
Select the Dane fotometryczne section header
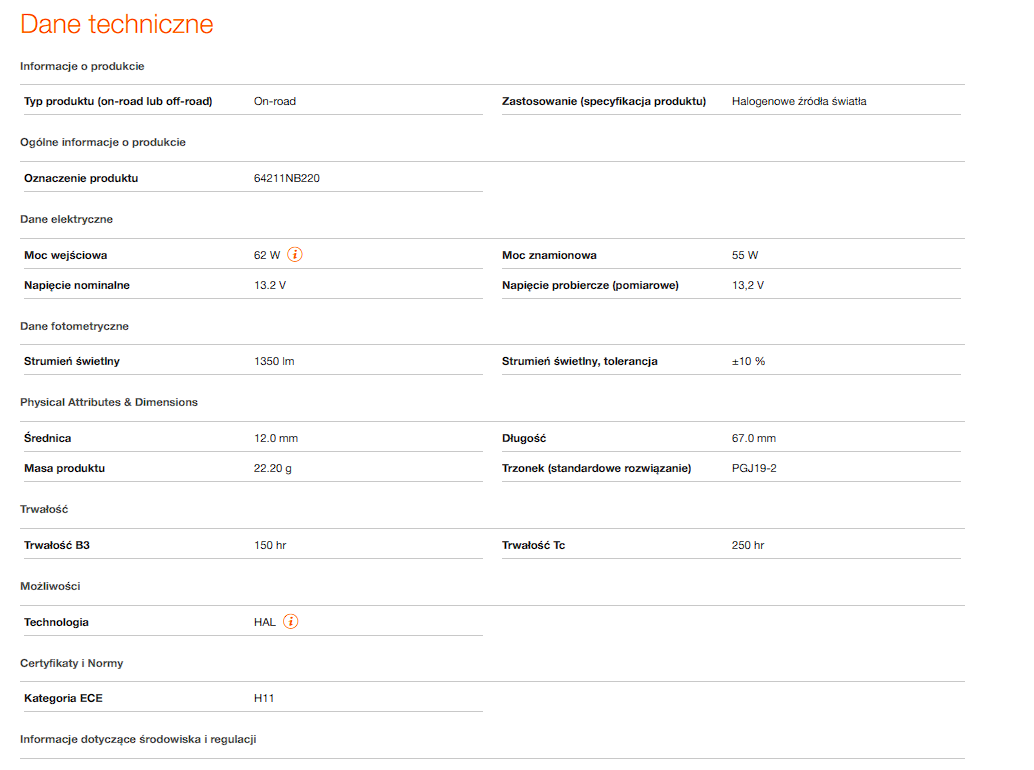pyautogui.click(x=74, y=326)
